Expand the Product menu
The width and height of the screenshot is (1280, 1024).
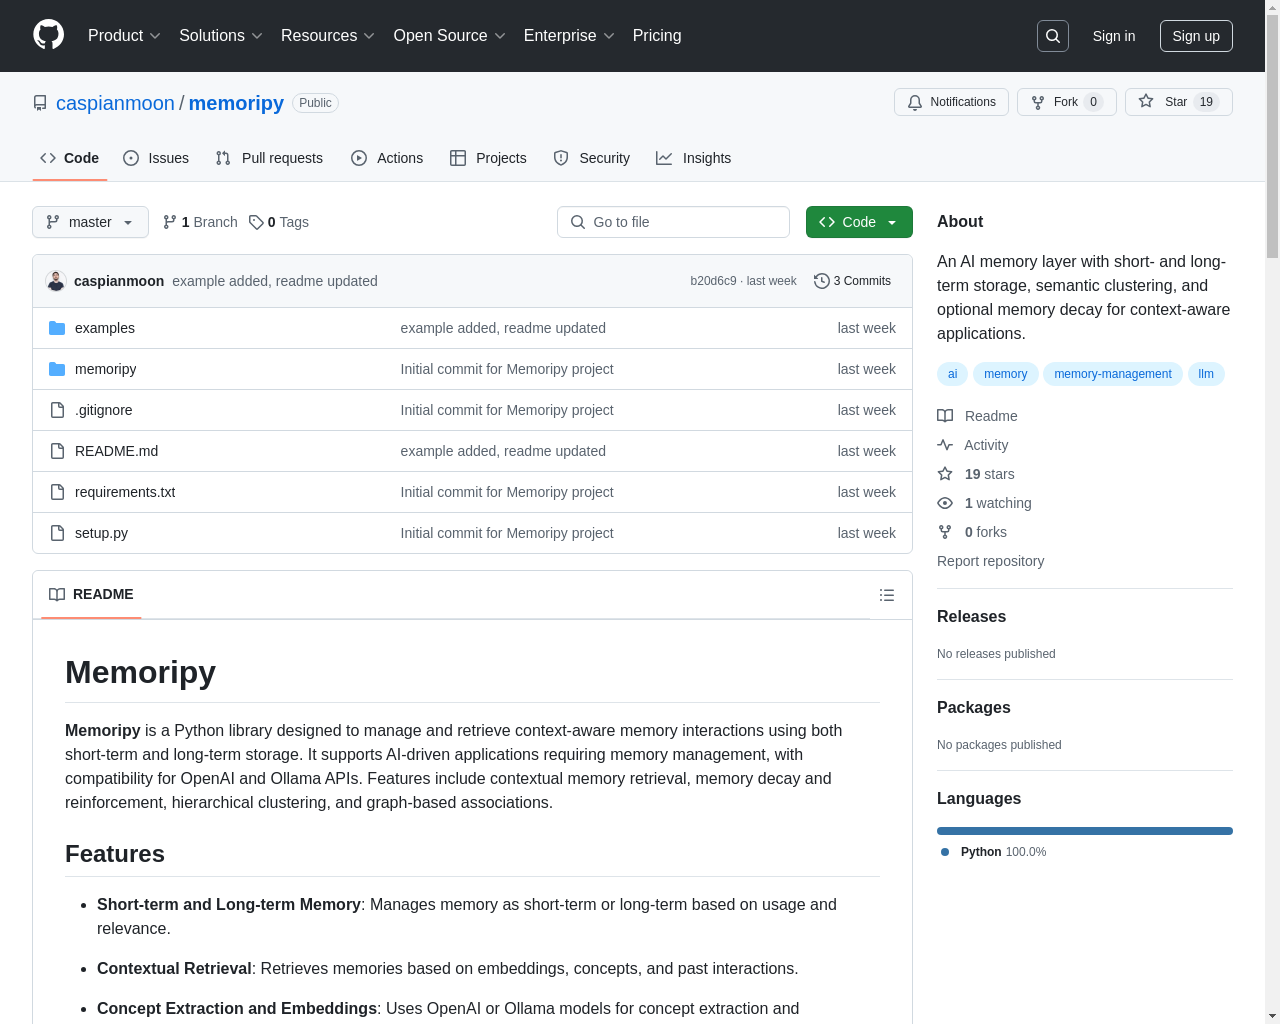point(124,36)
